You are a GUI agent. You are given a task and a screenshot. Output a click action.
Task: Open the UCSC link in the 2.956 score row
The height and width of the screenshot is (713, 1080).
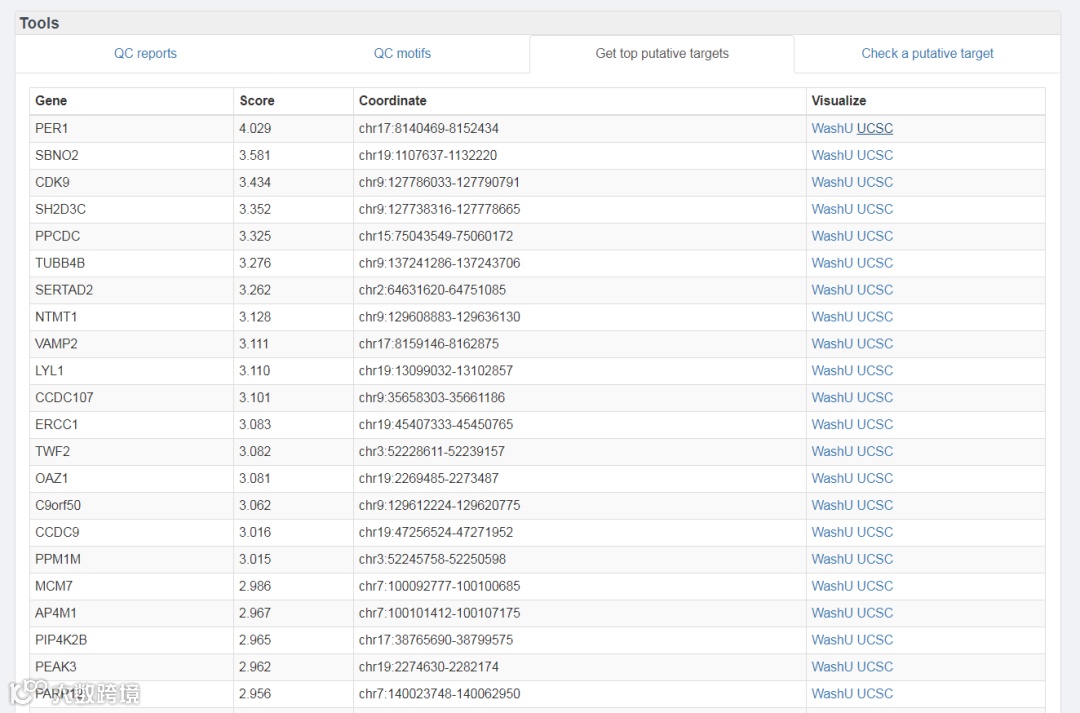(875, 693)
